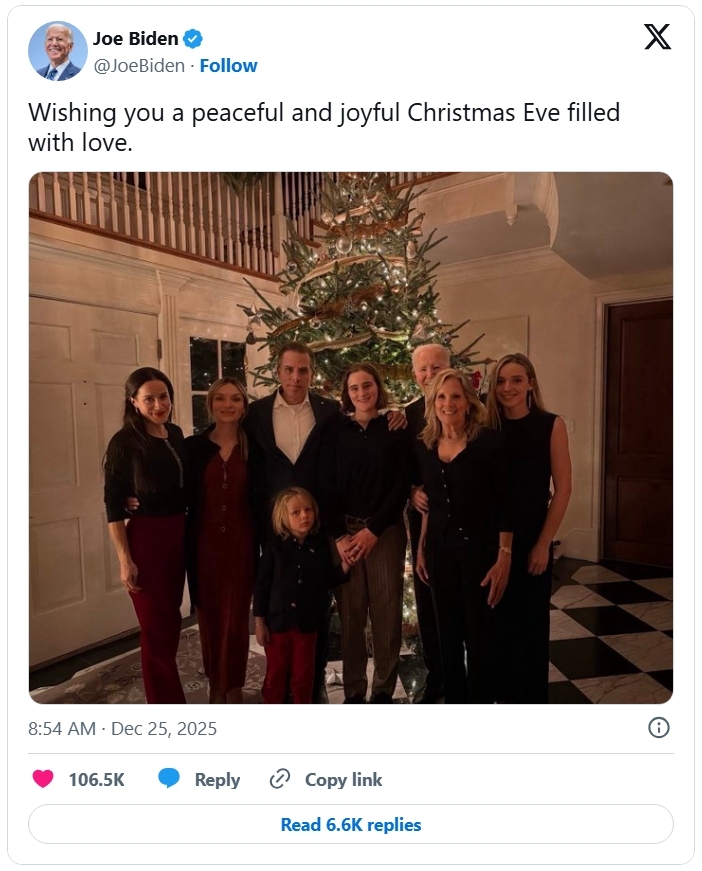Image resolution: width=702 pixels, height=871 pixels.
Task: Like the post with the heart icon
Action: pyautogui.click(x=43, y=779)
